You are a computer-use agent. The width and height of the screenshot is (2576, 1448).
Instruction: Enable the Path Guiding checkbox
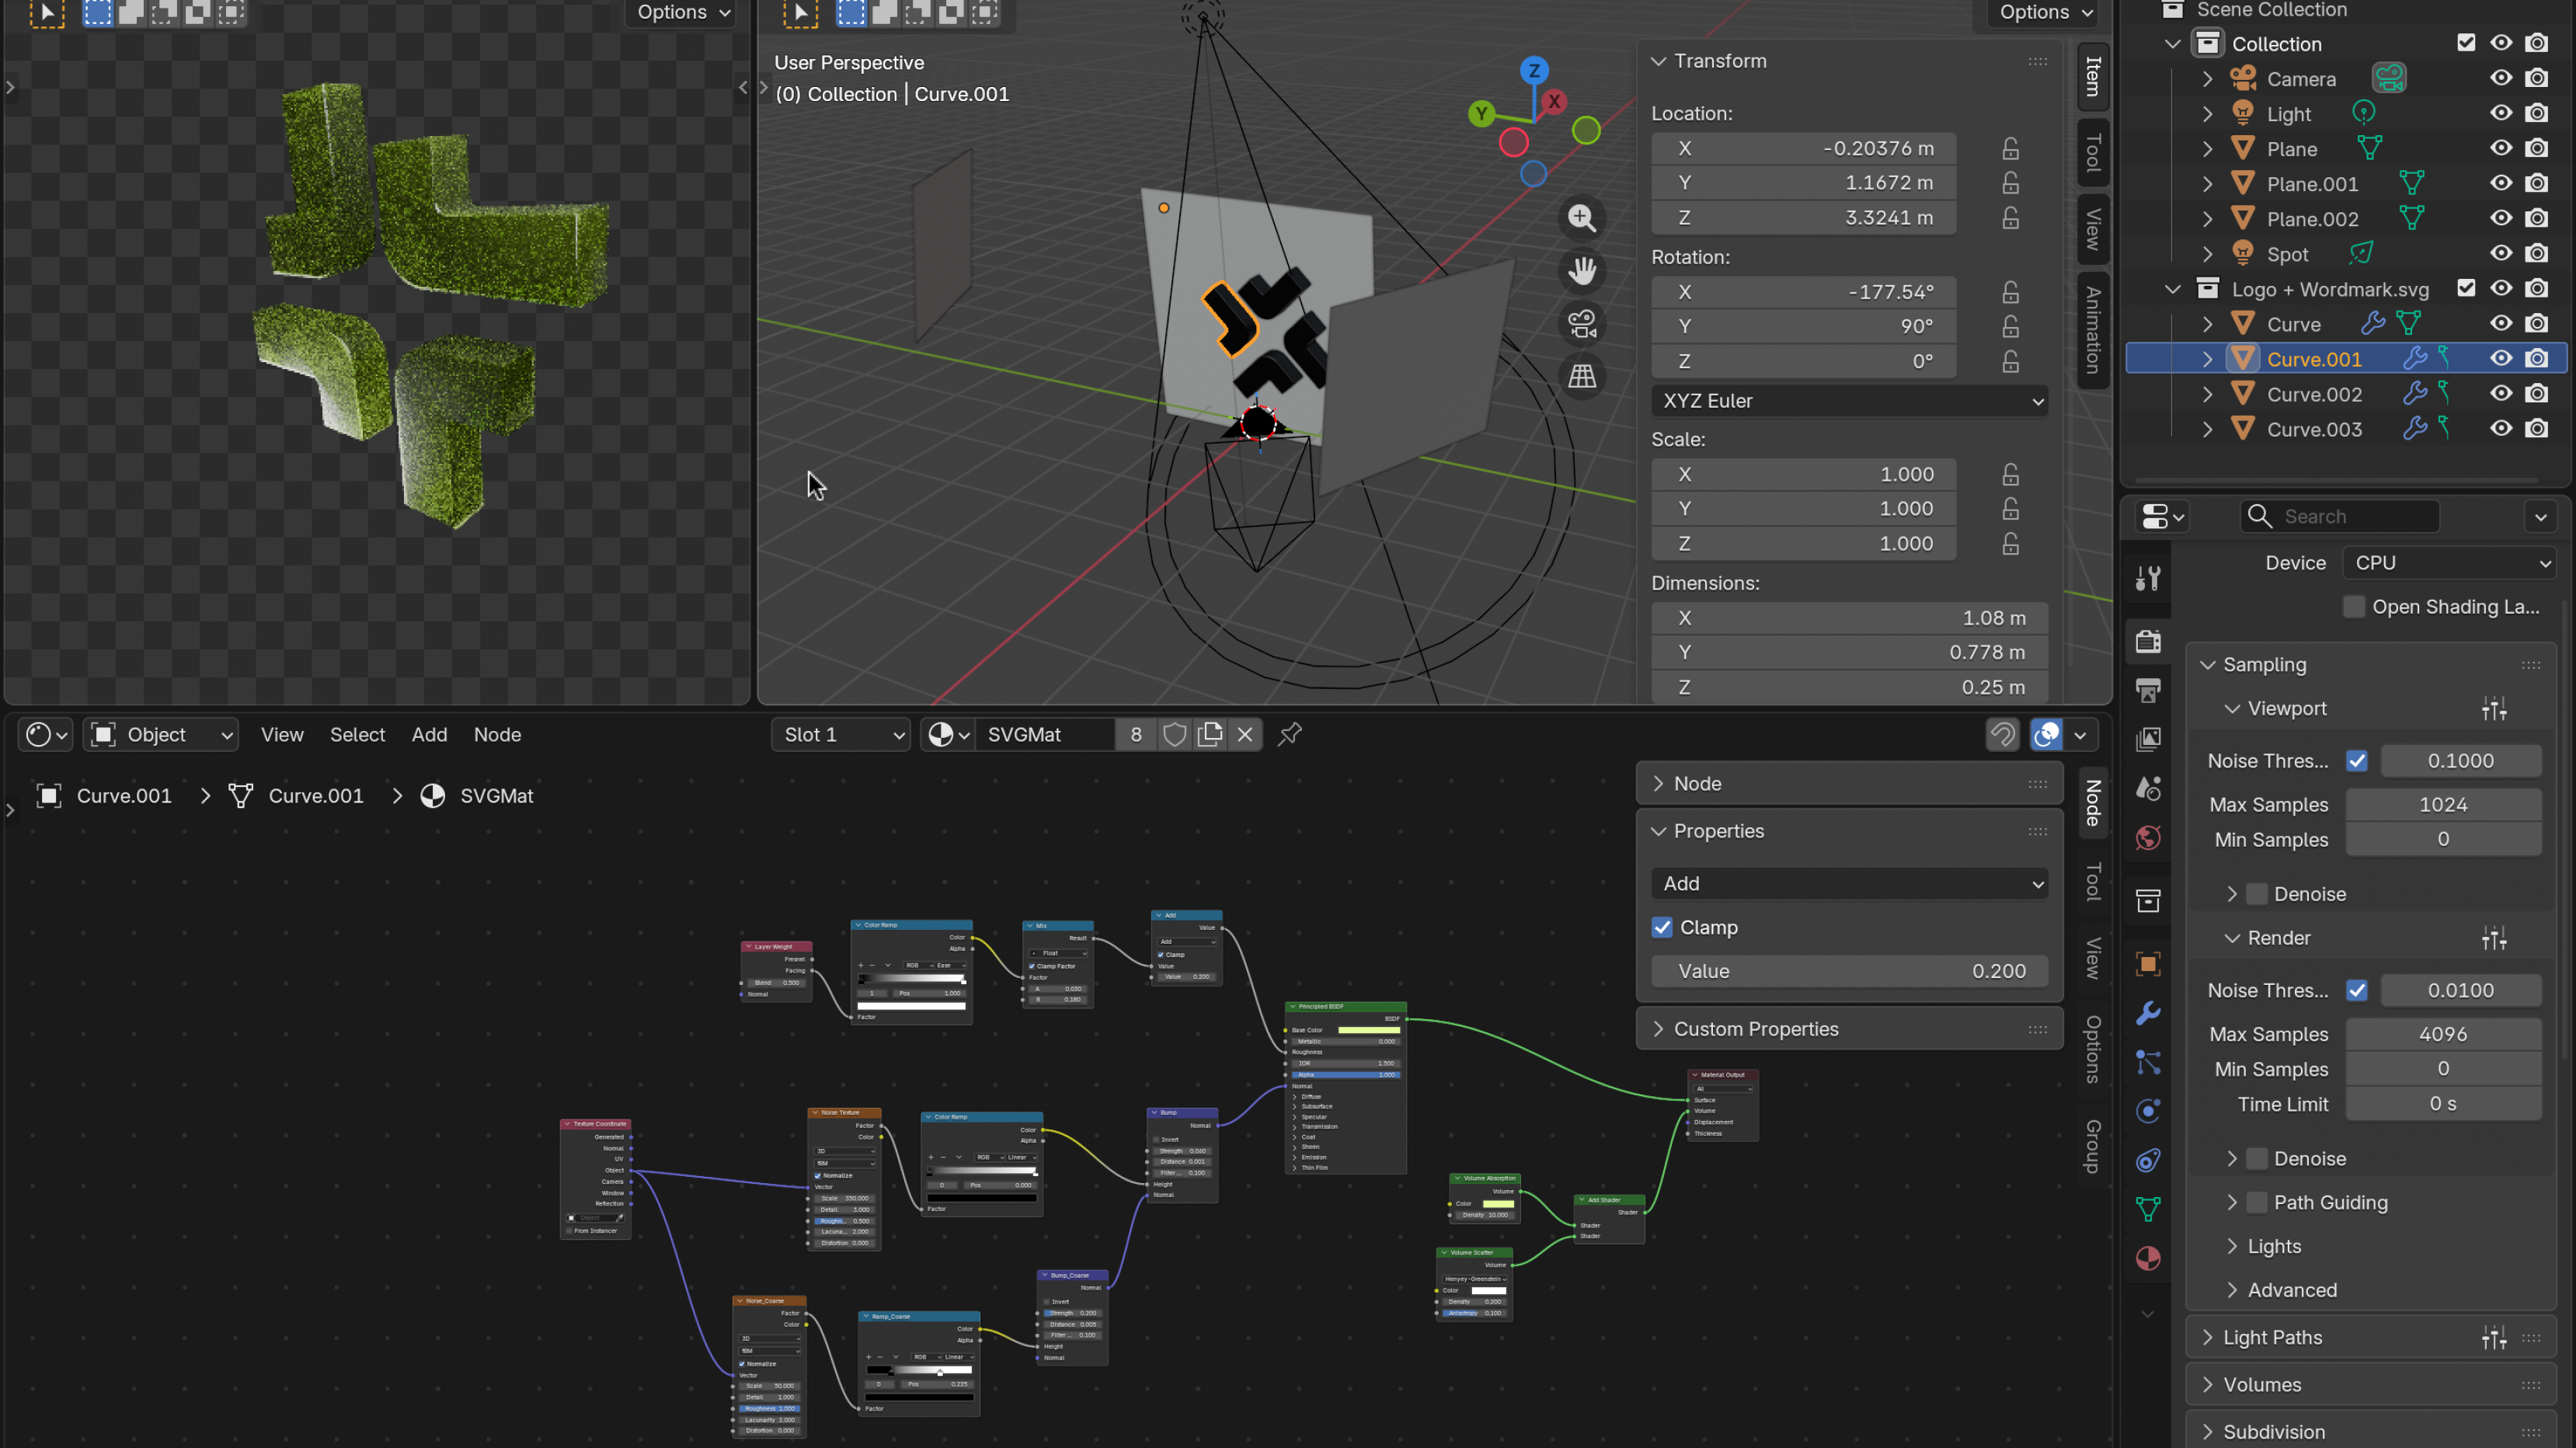2257,1202
